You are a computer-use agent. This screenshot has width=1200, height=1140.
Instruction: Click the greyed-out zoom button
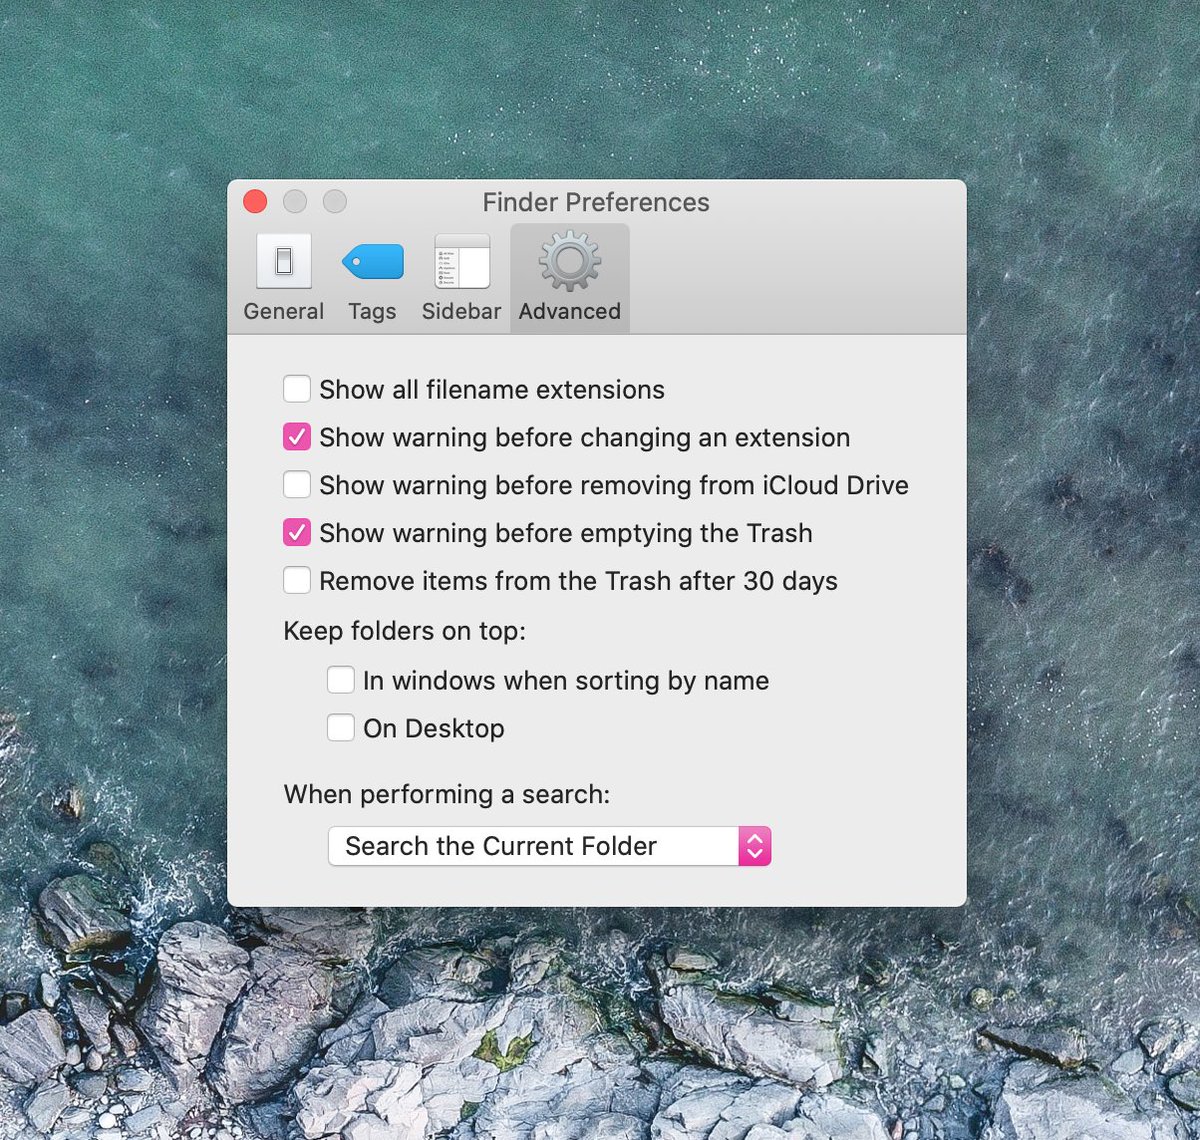[x=335, y=202]
